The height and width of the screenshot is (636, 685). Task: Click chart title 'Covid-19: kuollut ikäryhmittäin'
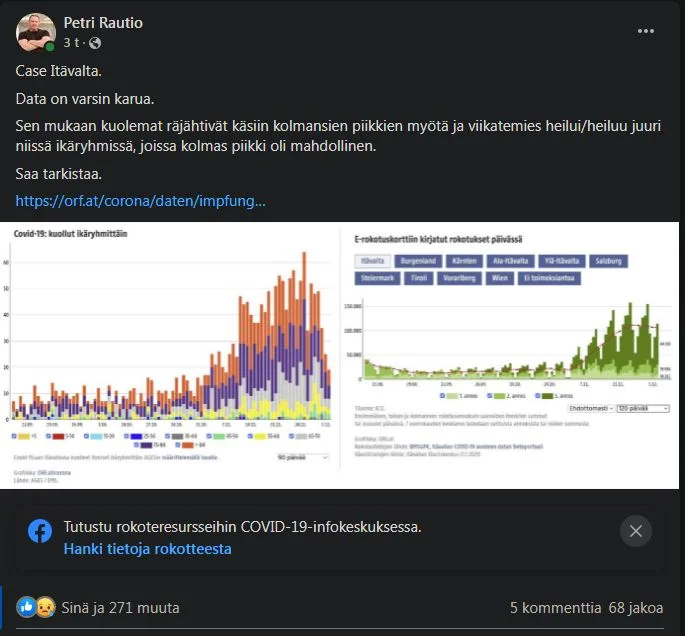(x=70, y=234)
